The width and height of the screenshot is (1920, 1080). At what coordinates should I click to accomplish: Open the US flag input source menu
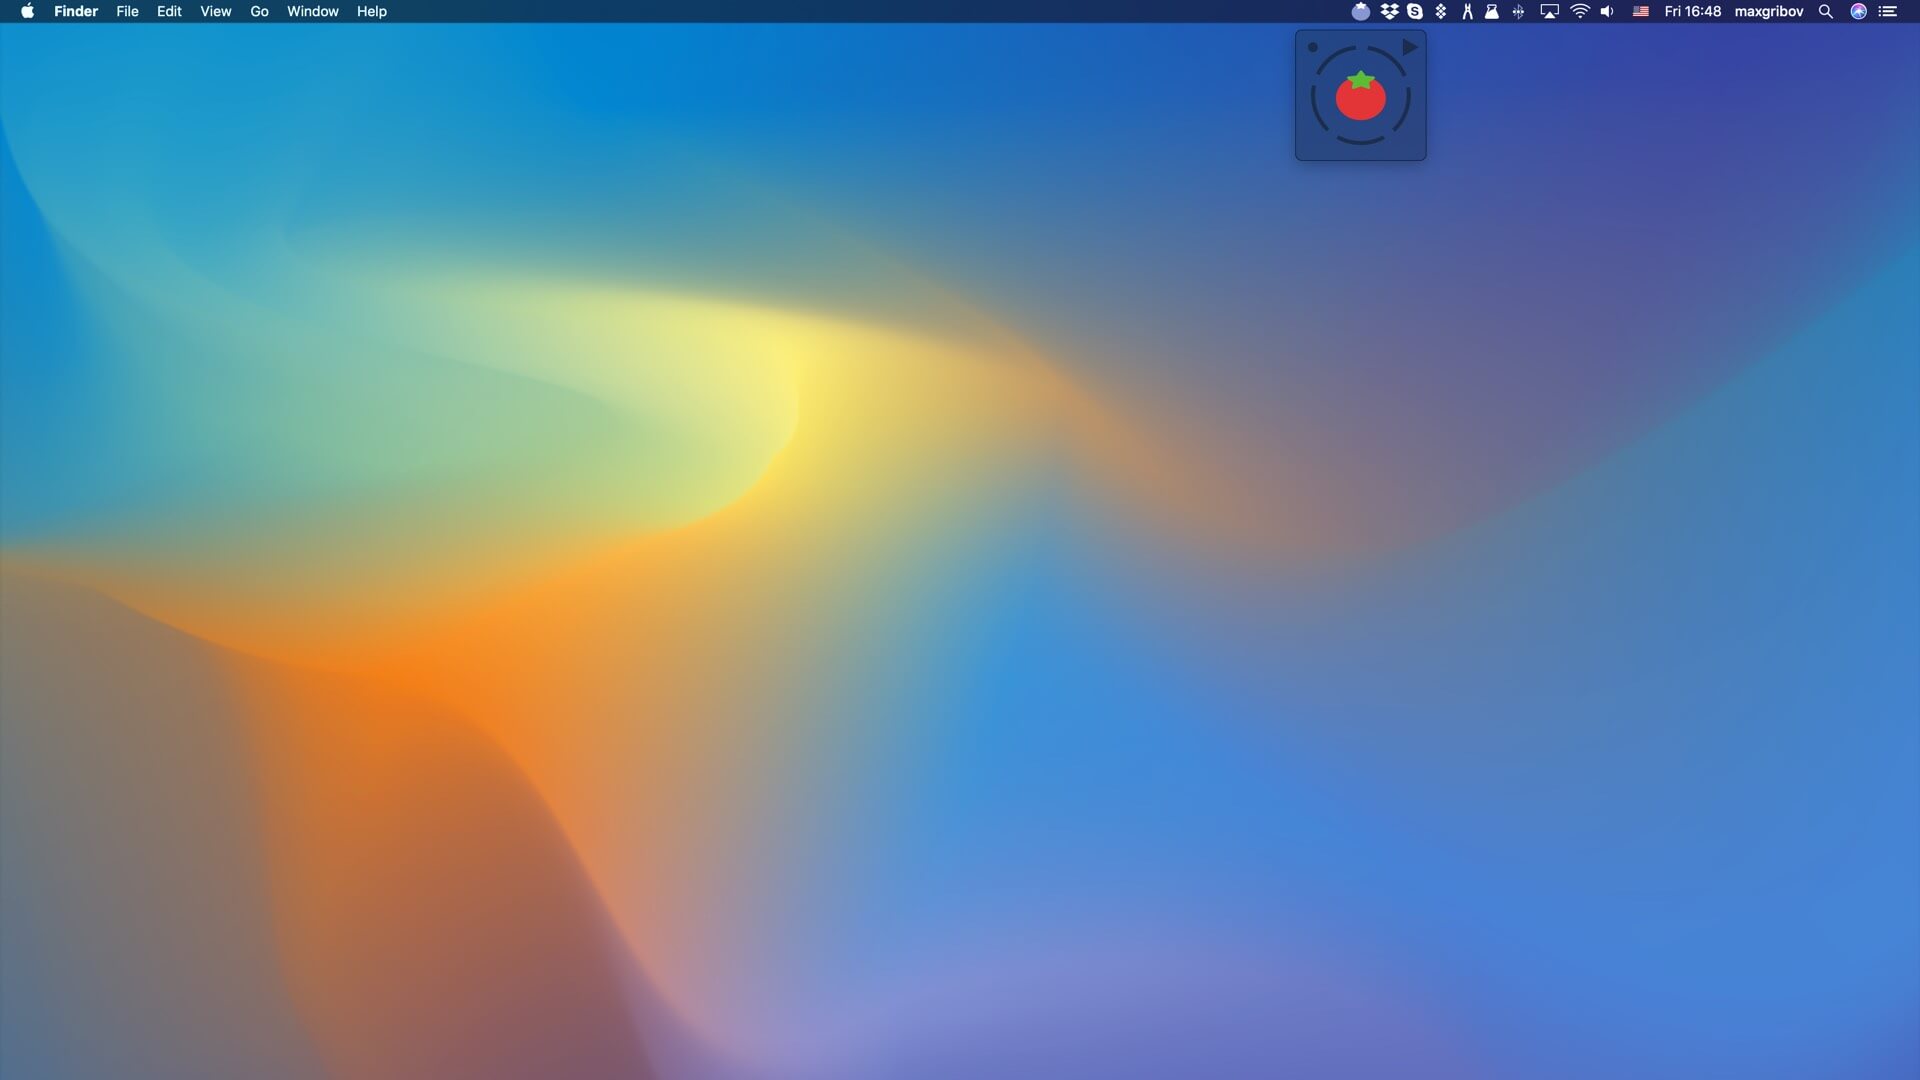point(1641,12)
